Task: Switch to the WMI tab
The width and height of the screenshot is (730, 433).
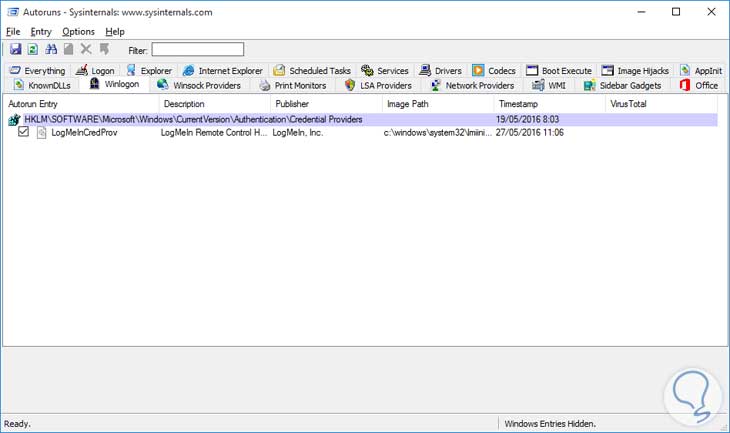Action: [x=549, y=85]
